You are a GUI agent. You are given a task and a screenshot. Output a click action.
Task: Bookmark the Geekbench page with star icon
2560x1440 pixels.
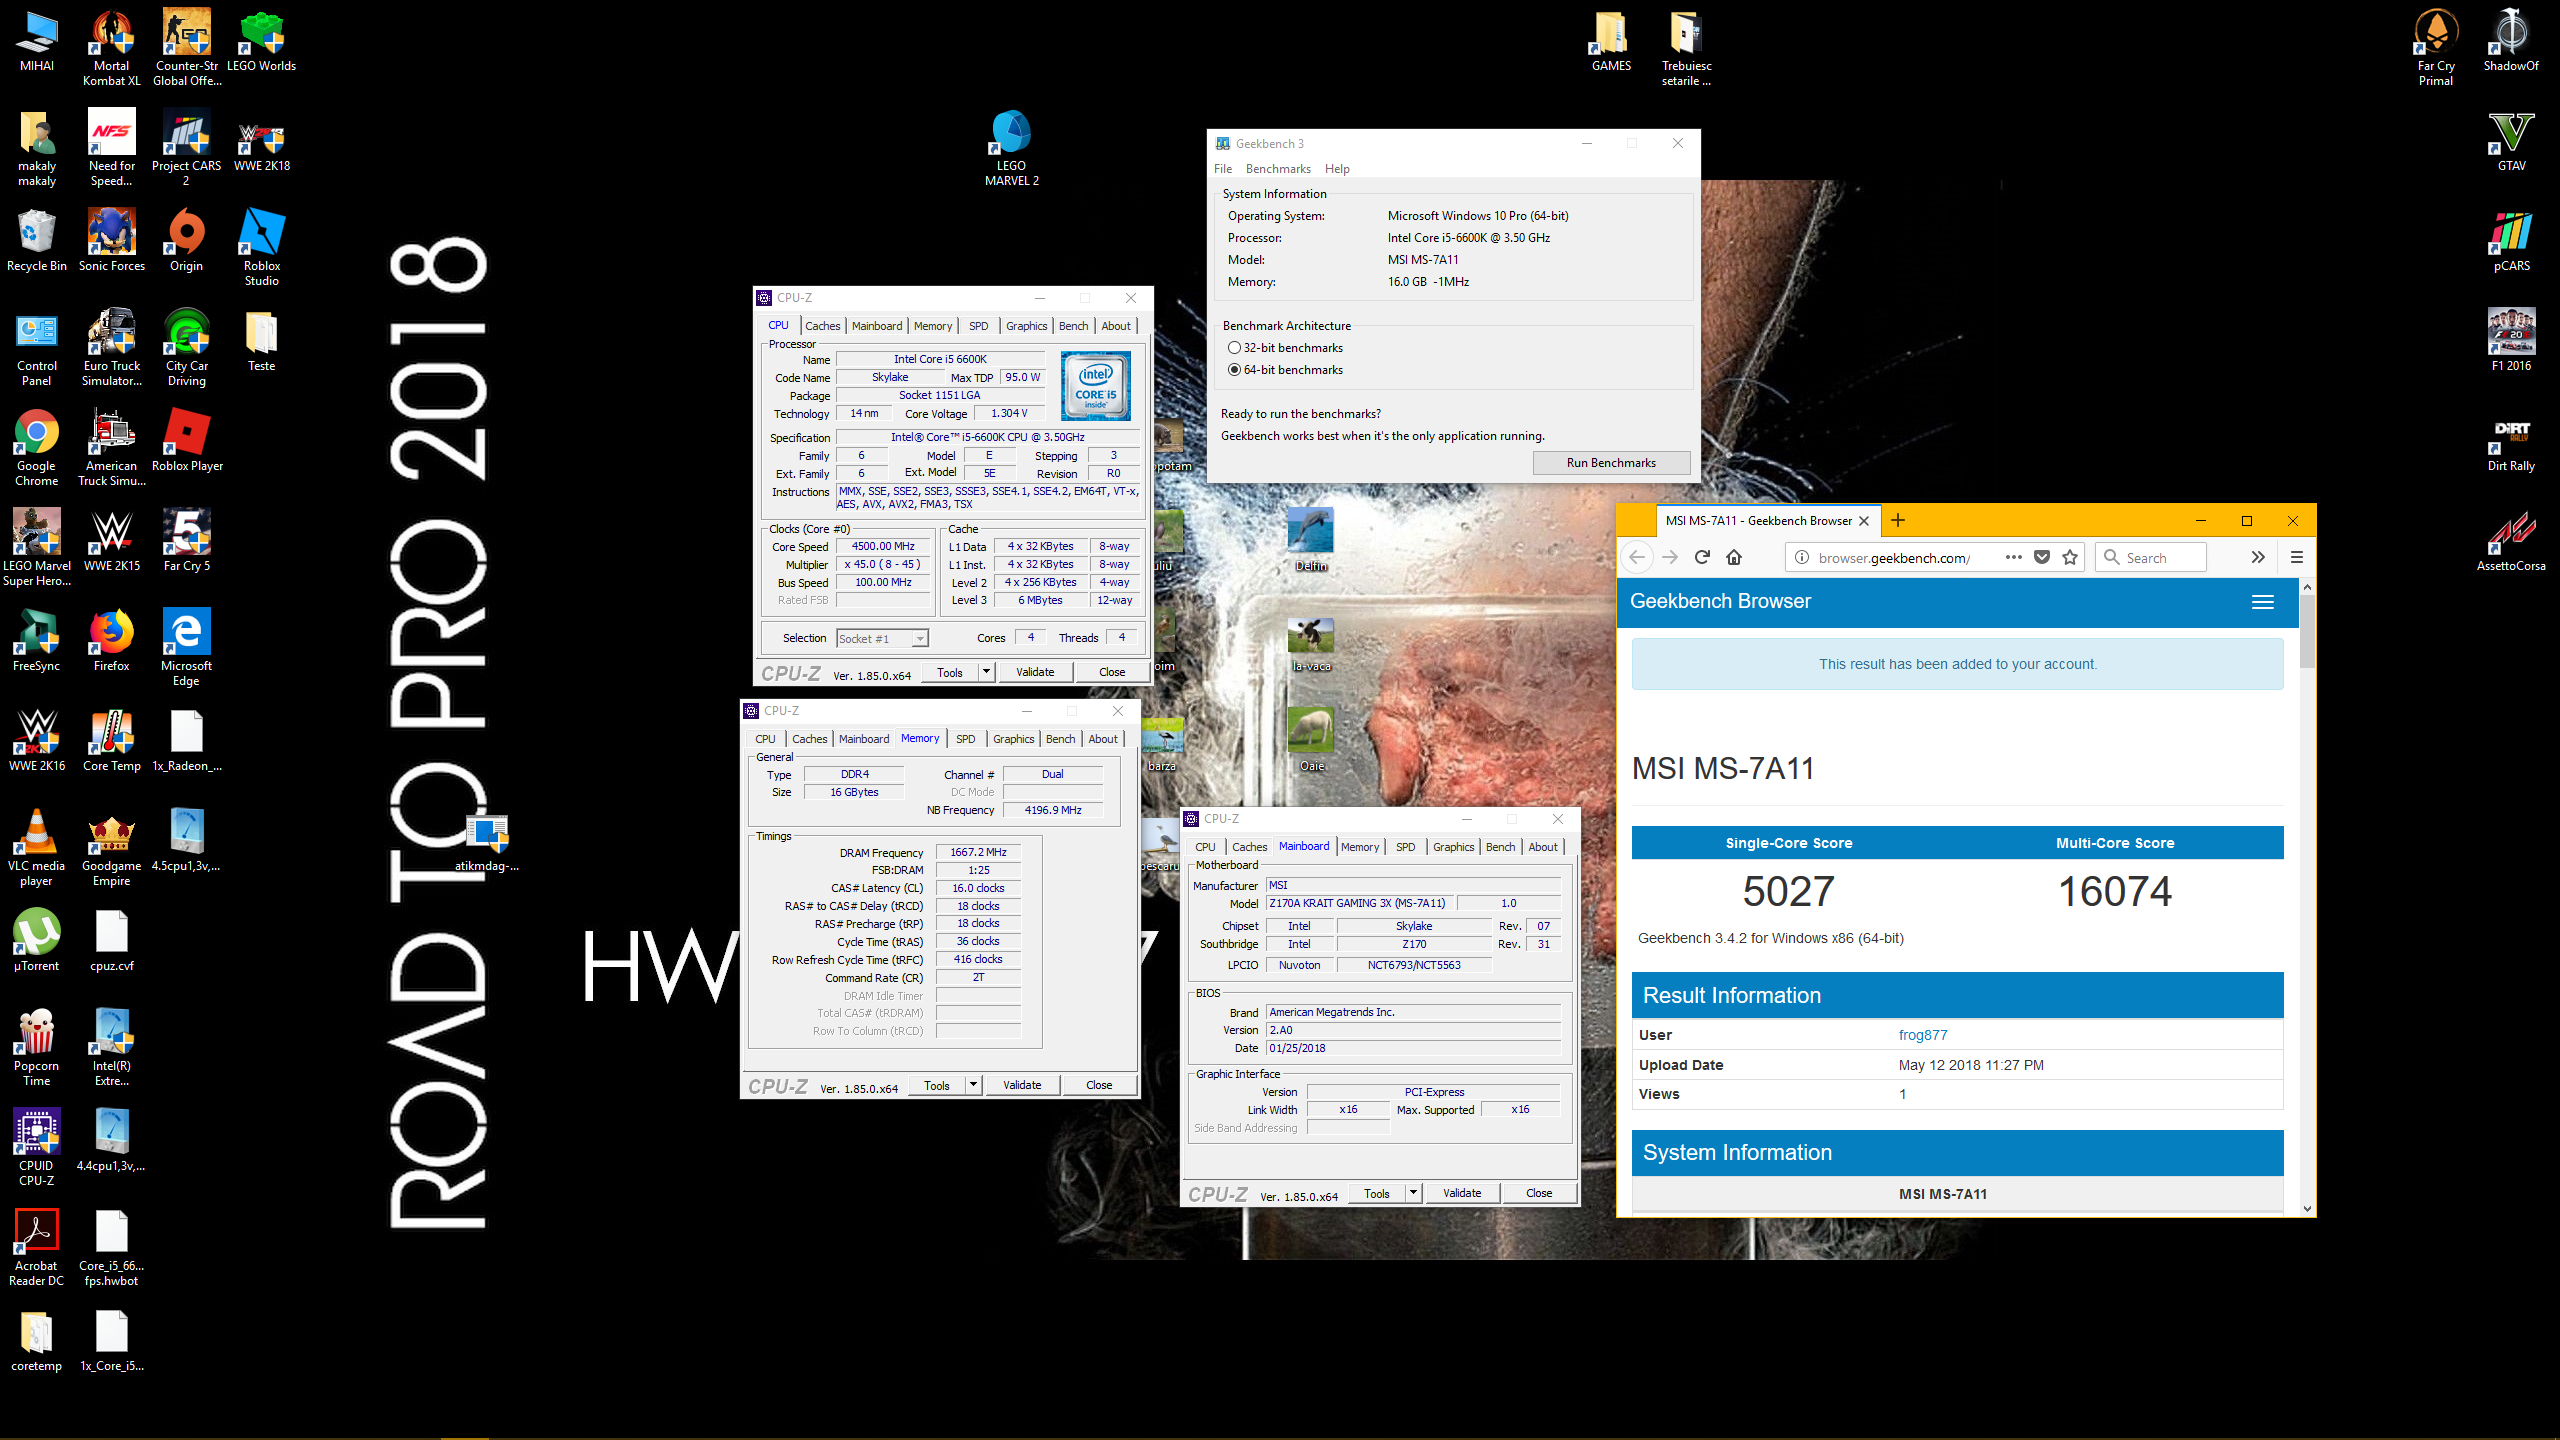2070,558
